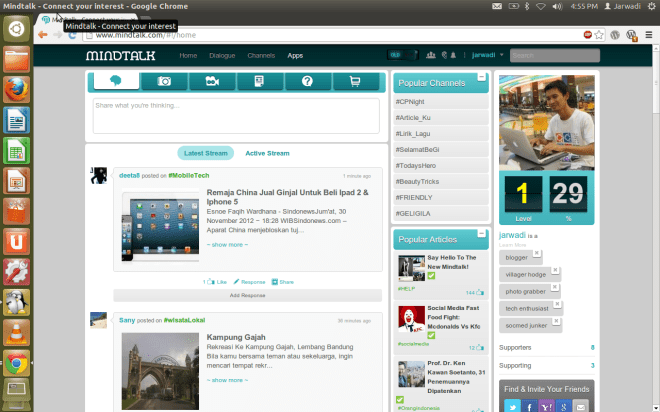
Task: Select the camera photo post icon
Action: pos(163,82)
